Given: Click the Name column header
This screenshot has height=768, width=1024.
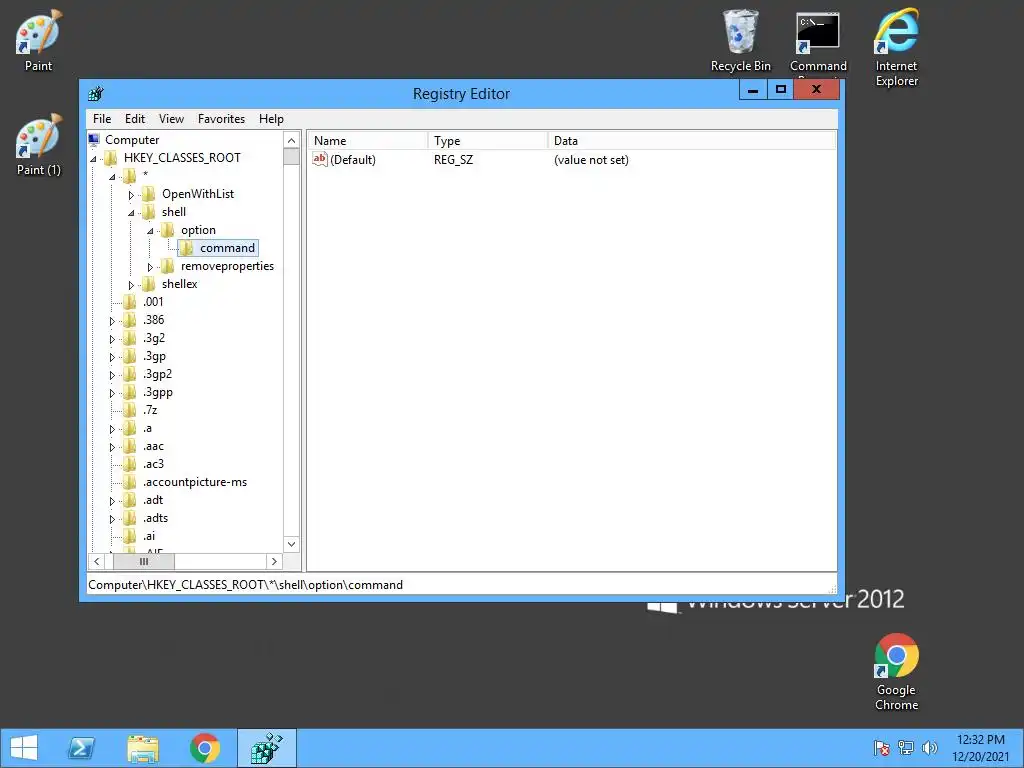Looking at the screenshot, I should [368, 140].
